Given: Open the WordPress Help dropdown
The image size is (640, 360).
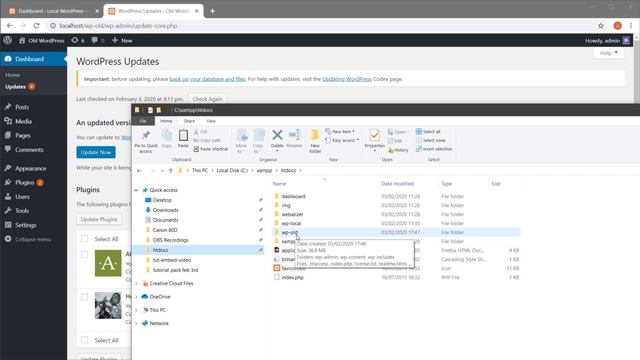Looking at the screenshot, I should pyautogui.click(x=609, y=53).
